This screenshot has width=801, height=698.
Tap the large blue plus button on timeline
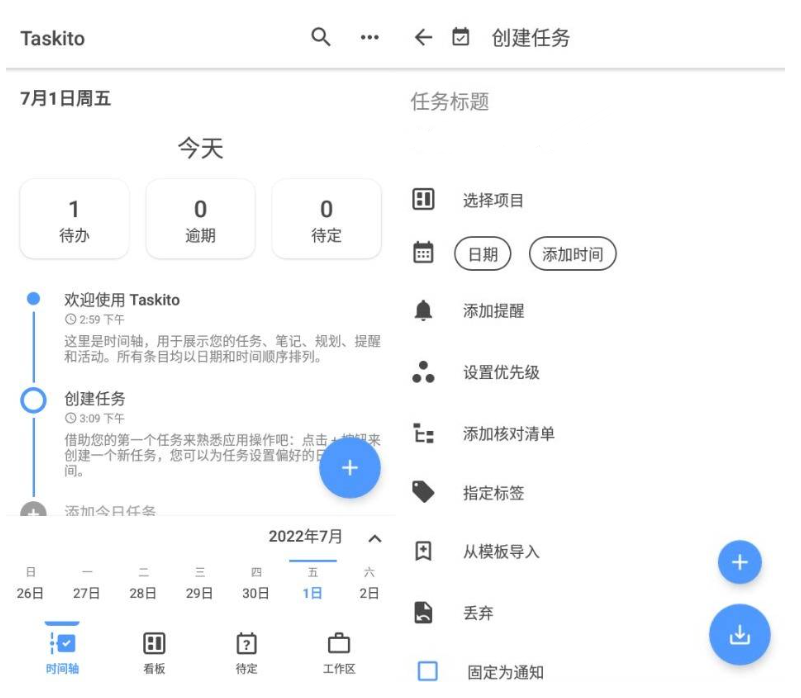(x=350, y=468)
